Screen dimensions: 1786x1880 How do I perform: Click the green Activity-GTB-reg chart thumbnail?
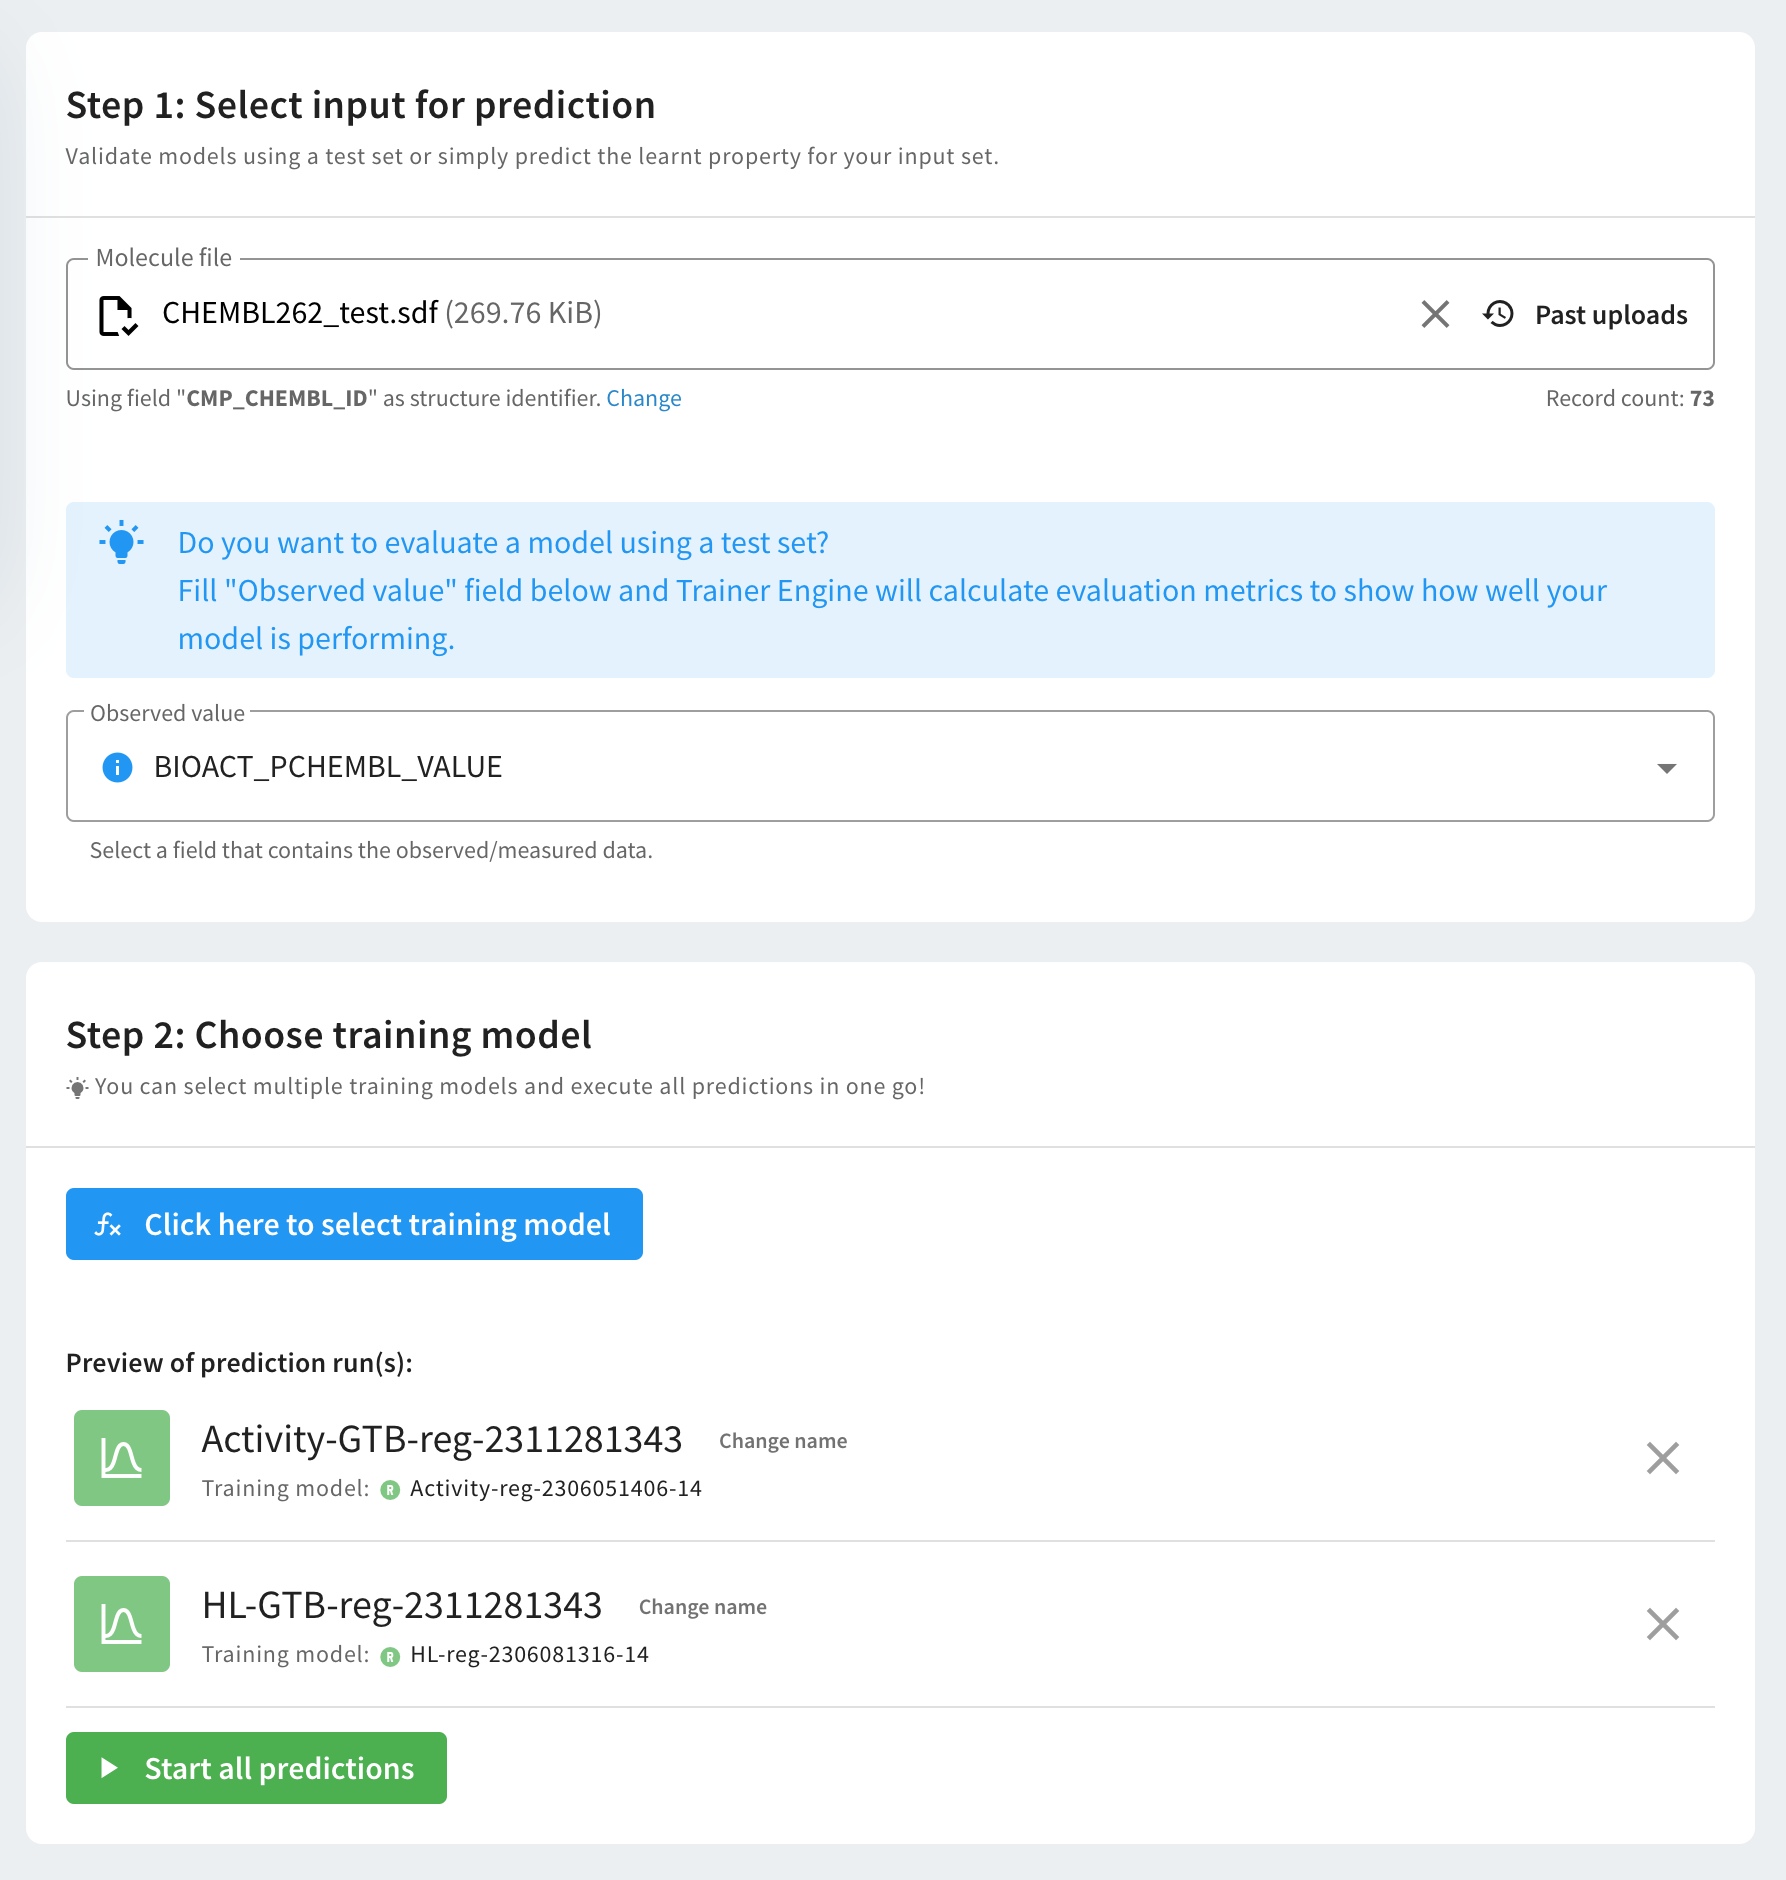tap(122, 1458)
